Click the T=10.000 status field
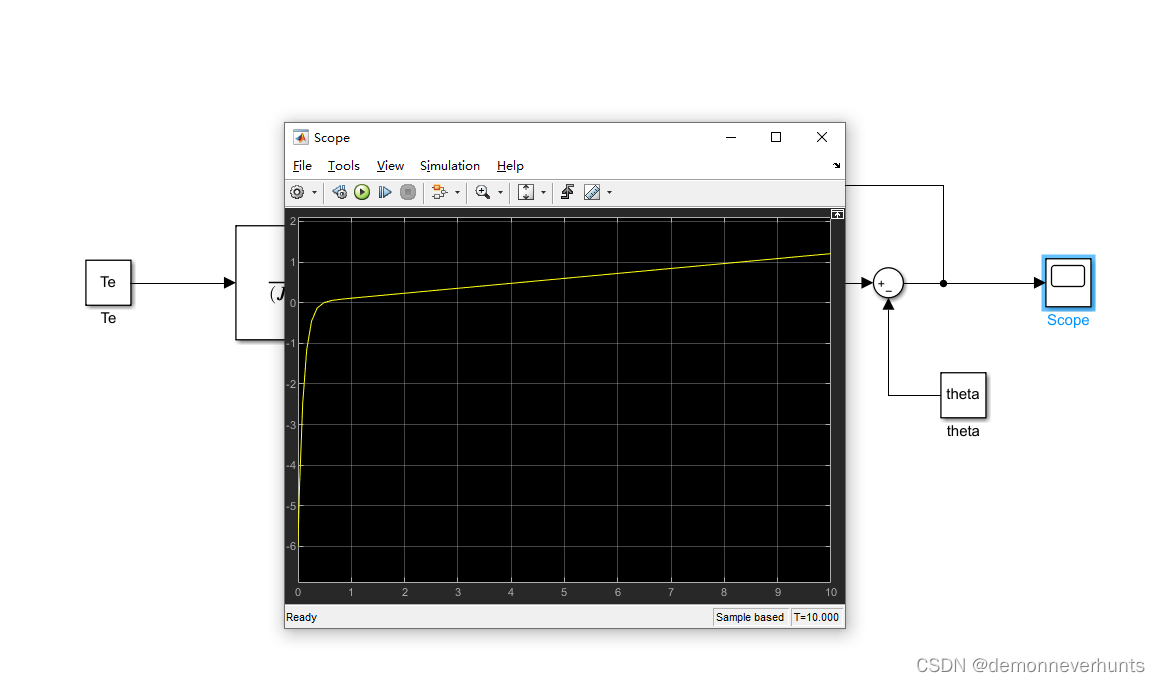Viewport: 1160px width, 682px height. 816,617
